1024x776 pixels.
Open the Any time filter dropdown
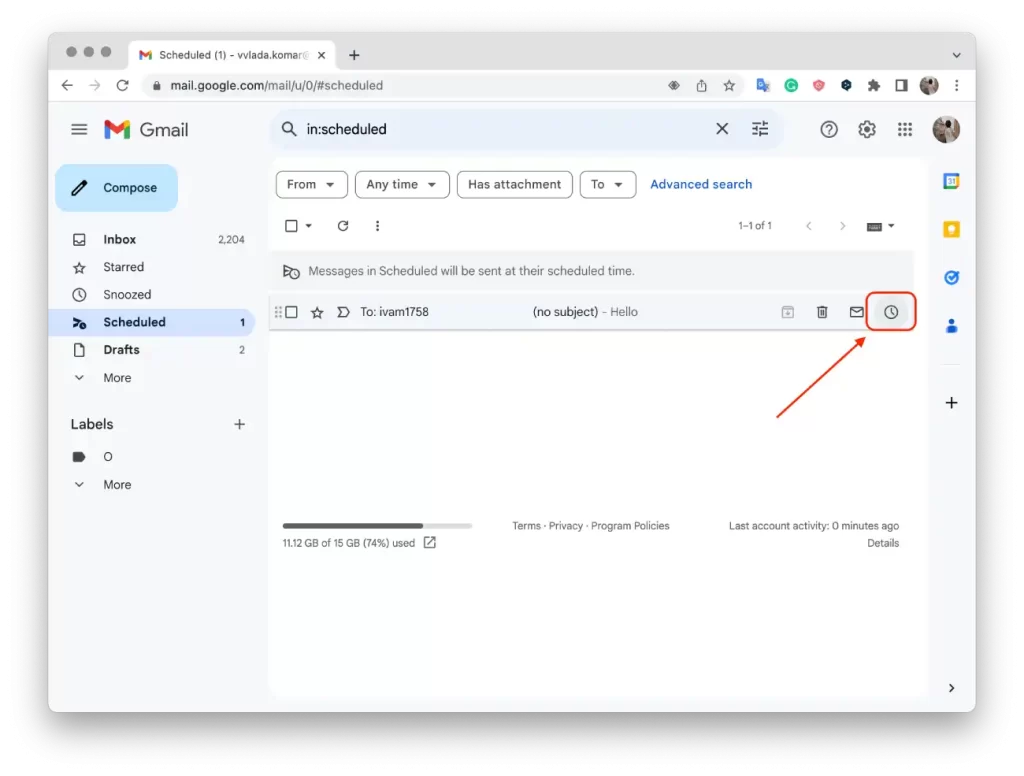[x=402, y=185]
